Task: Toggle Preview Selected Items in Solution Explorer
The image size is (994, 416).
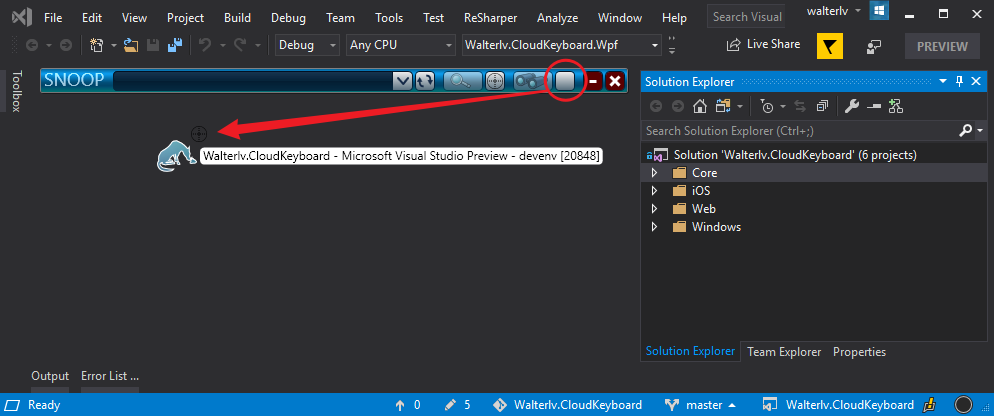Action: click(x=874, y=107)
